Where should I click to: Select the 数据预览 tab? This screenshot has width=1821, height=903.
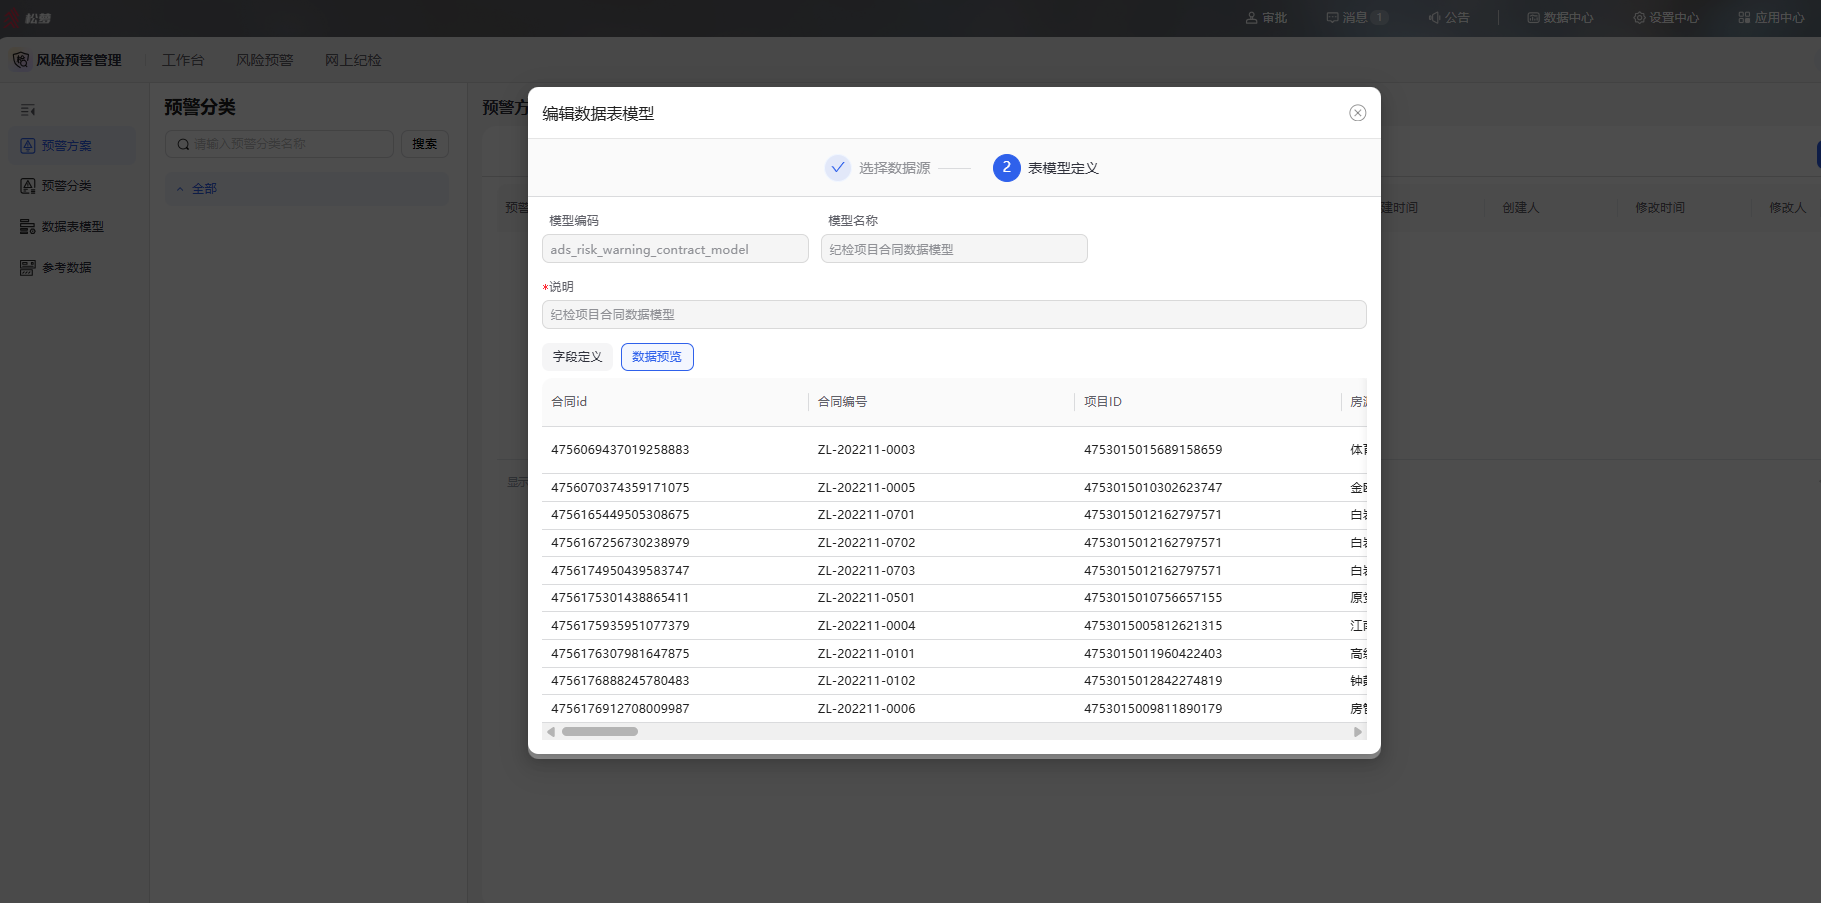point(657,357)
